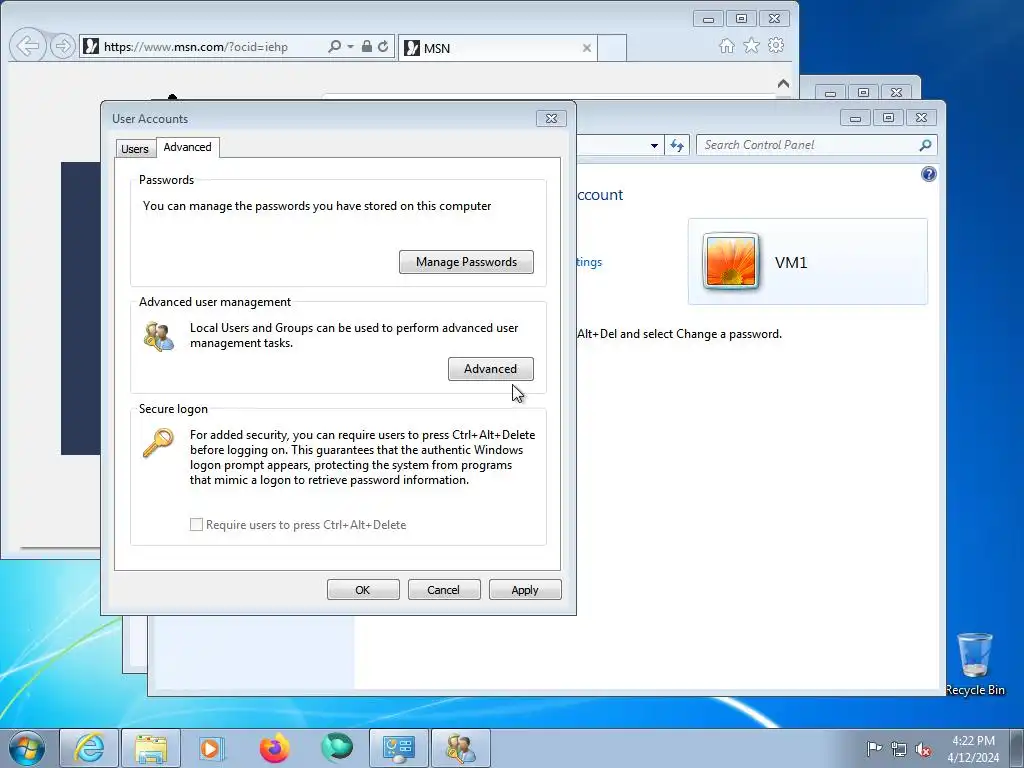
Task: Click the Secure logon key icon
Action: [x=158, y=443]
